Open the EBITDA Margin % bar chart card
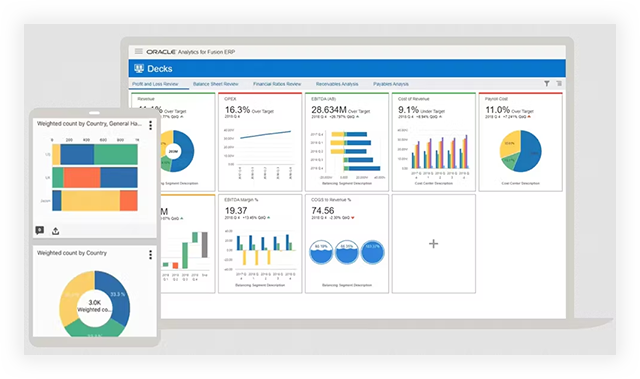Viewport: 640px width, 379px height. click(x=260, y=244)
